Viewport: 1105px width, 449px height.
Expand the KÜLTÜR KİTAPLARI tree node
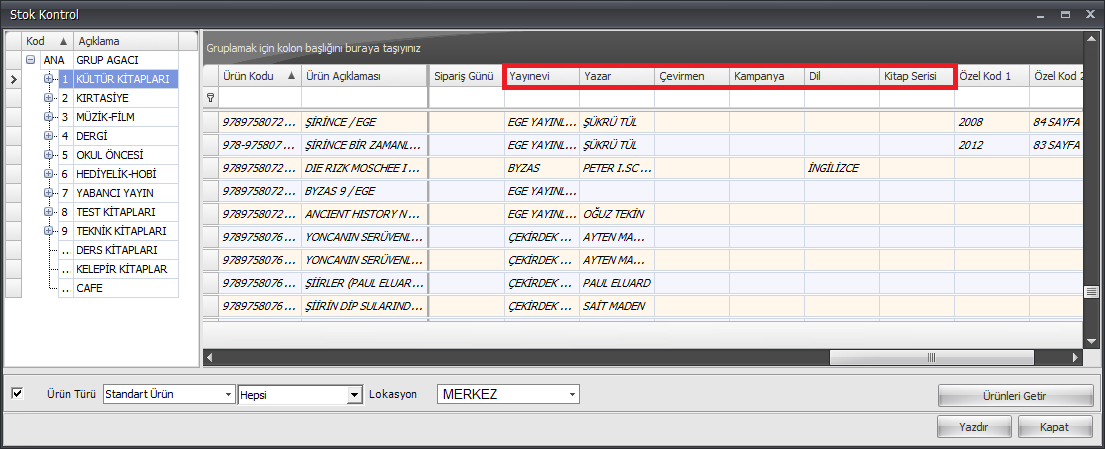coord(47,79)
